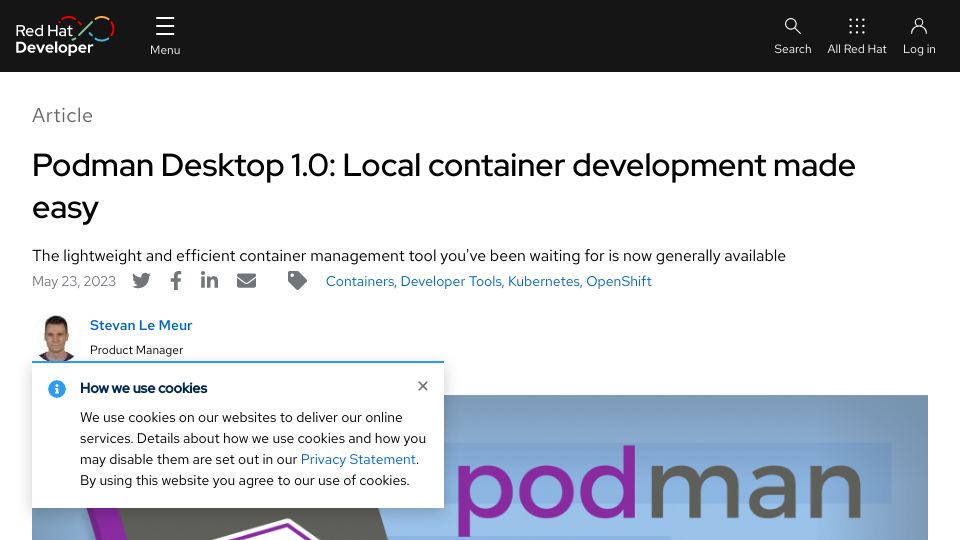Share article on Twitter
The image size is (960, 540).
(x=141, y=281)
